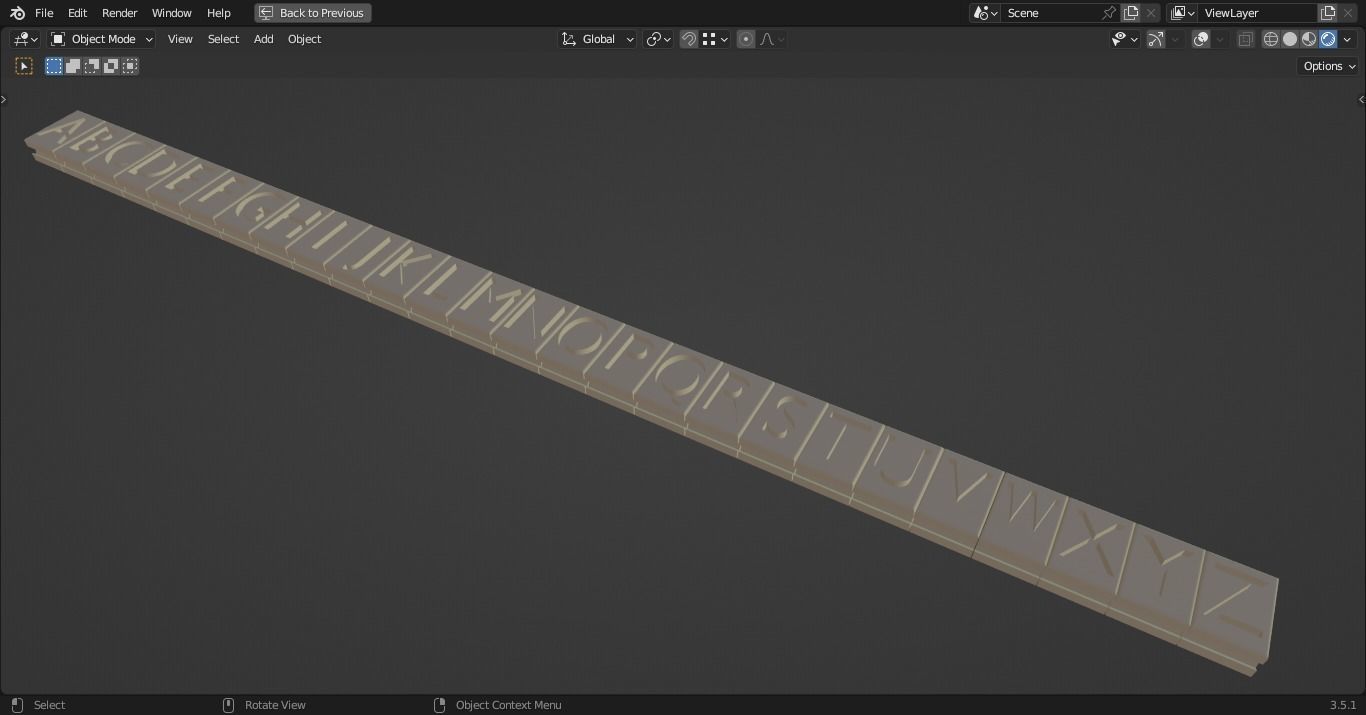
Task: Choose the Set new selection mode icon
Action: point(54,66)
